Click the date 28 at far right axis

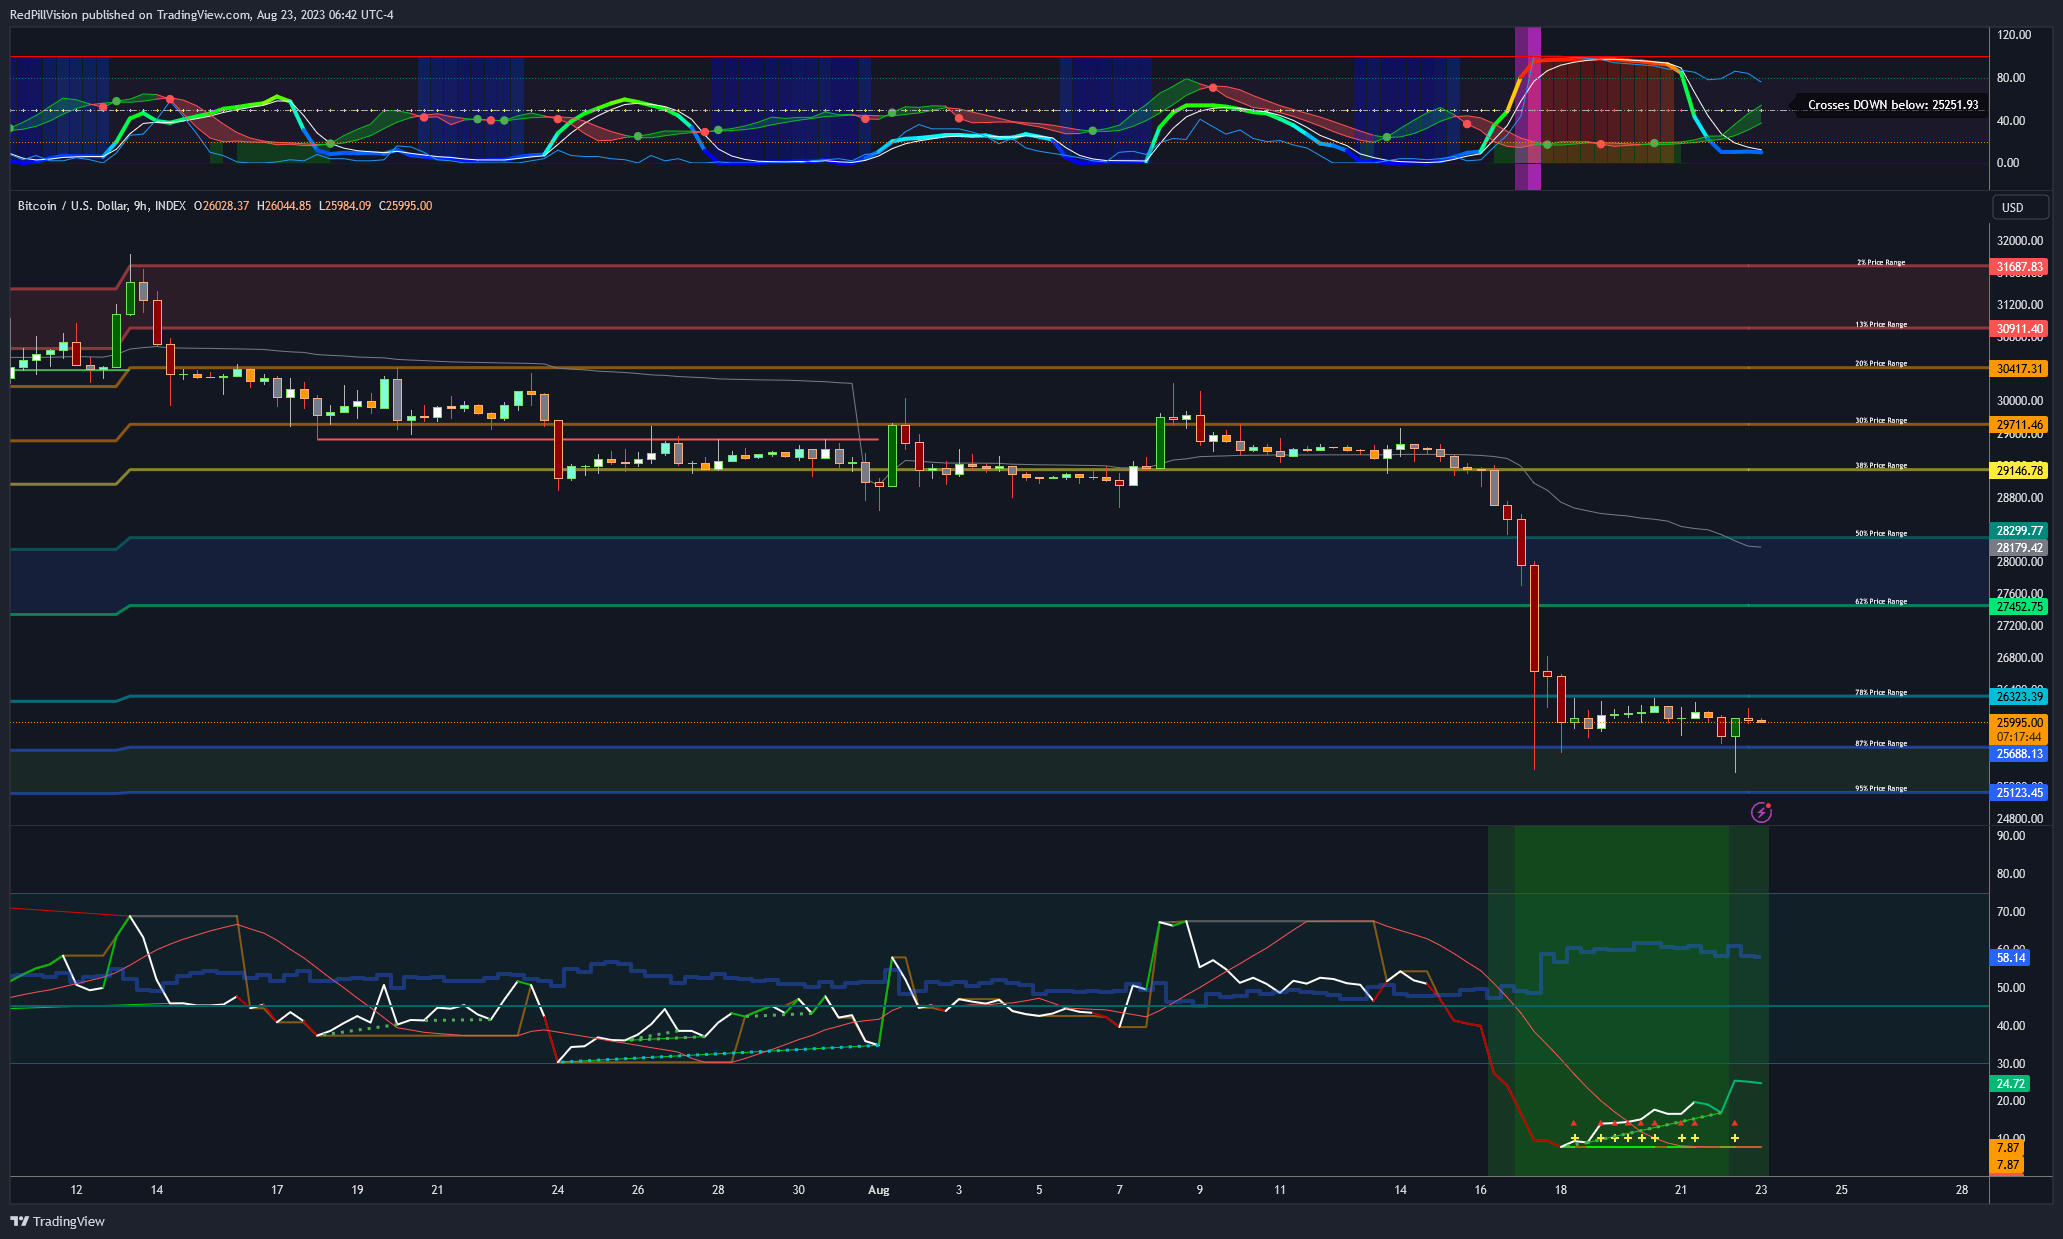pyautogui.click(x=1962, y=1190)
